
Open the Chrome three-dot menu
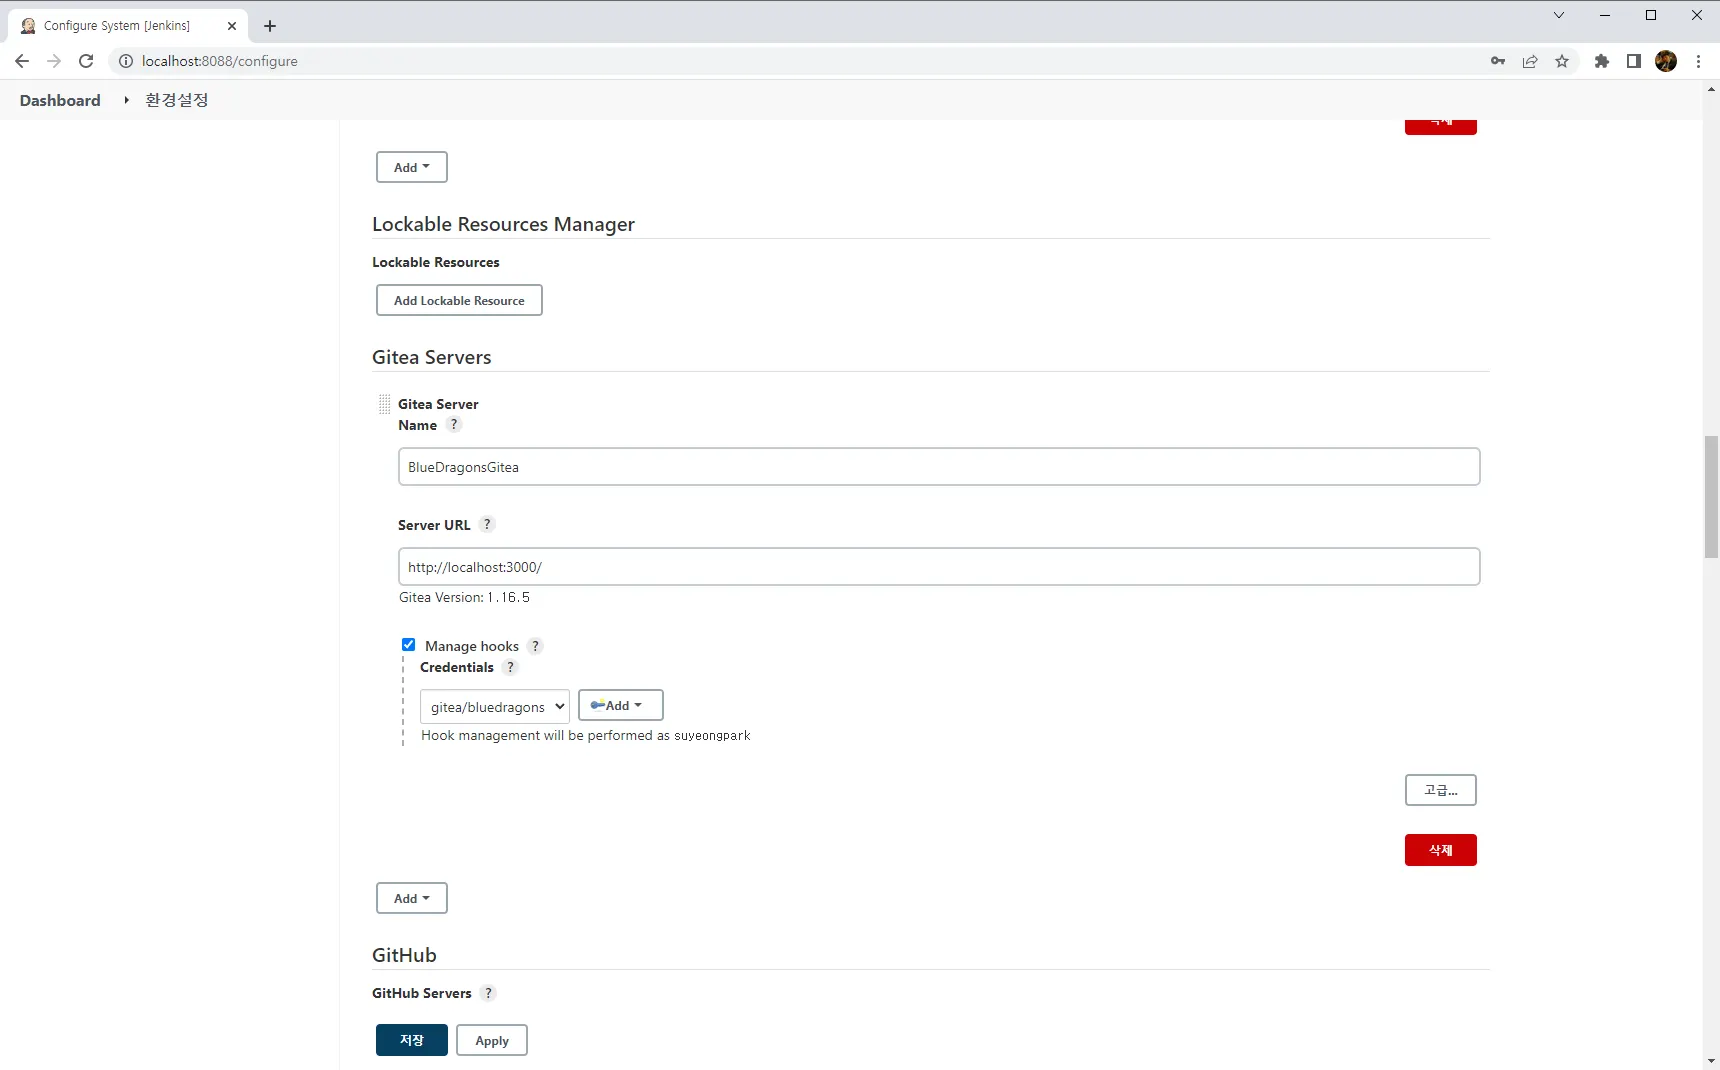[x=1698, y=61]
